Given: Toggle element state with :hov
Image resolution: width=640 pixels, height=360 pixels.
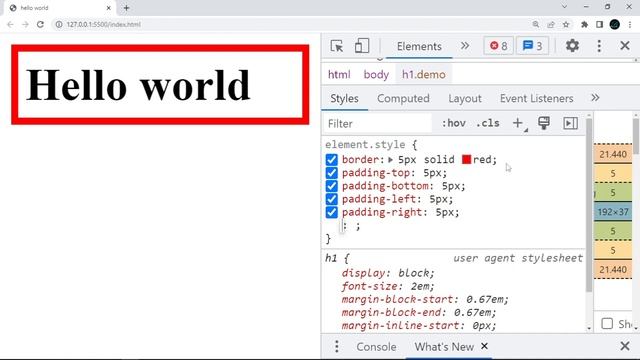Looking at the screenshot, I should [x=454, y=123].
